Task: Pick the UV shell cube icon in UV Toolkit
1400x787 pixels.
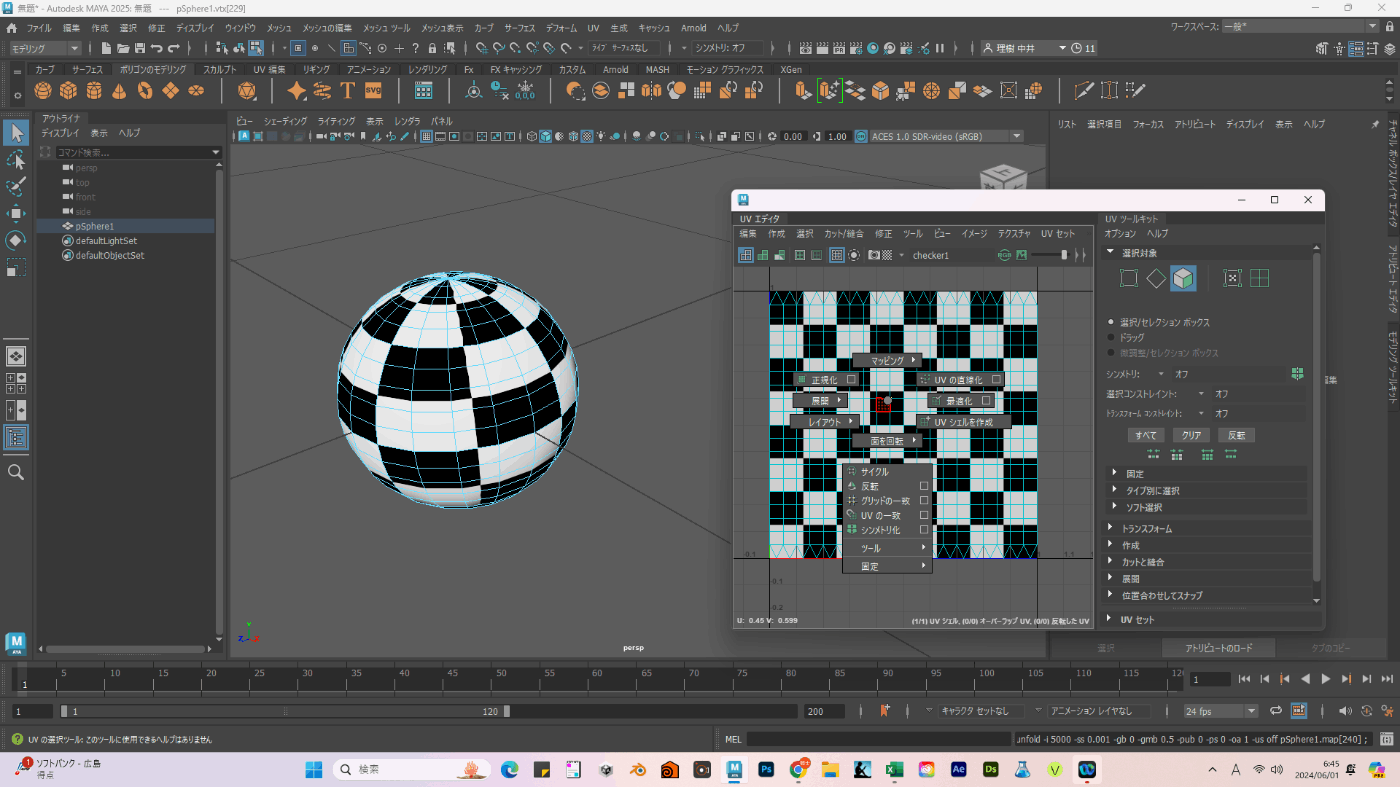Action: (1183, 278)
